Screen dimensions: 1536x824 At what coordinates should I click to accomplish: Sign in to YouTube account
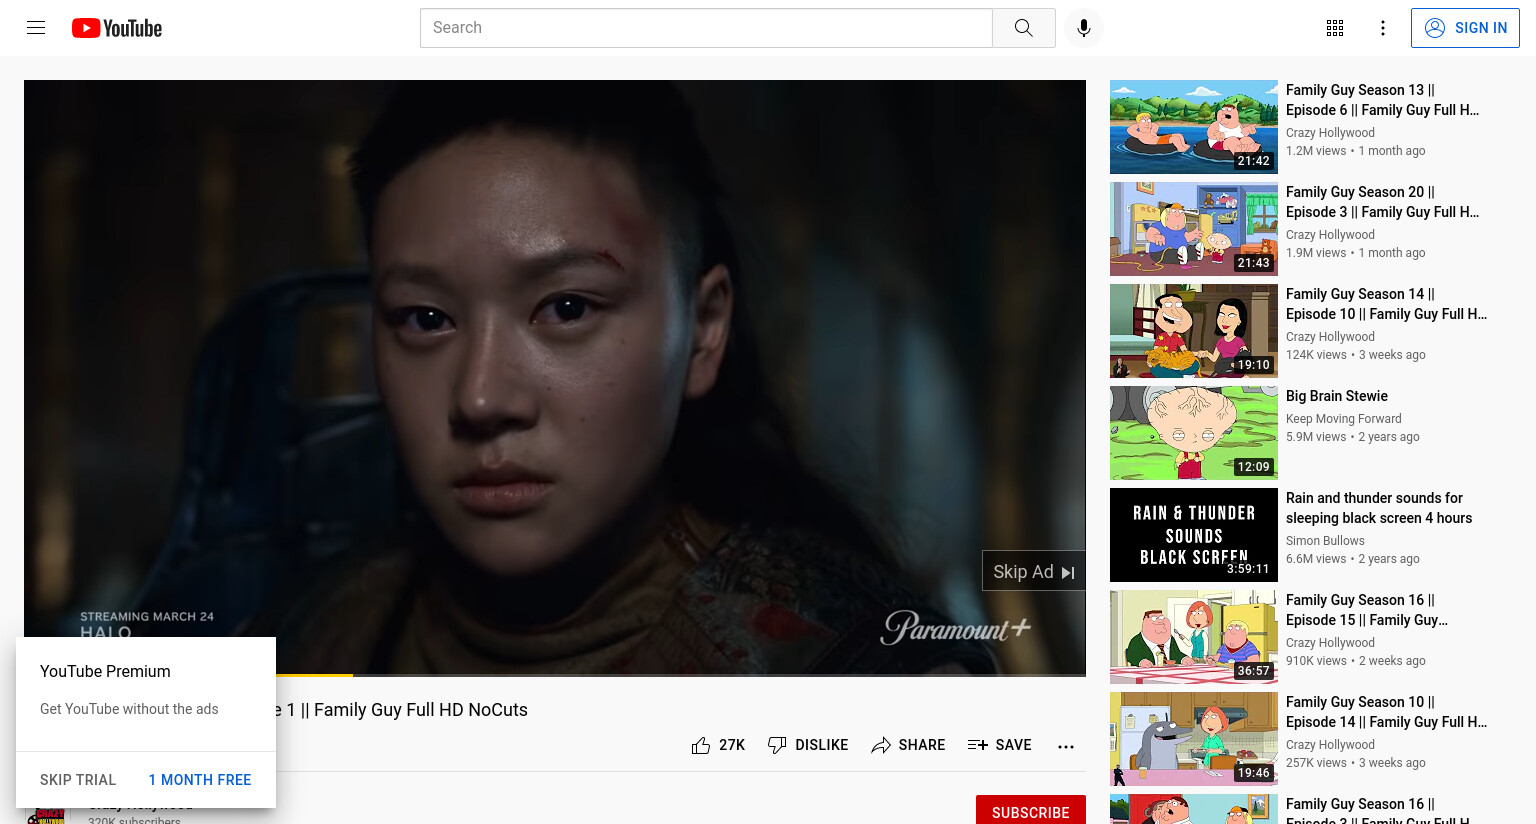coord(1465,28)
